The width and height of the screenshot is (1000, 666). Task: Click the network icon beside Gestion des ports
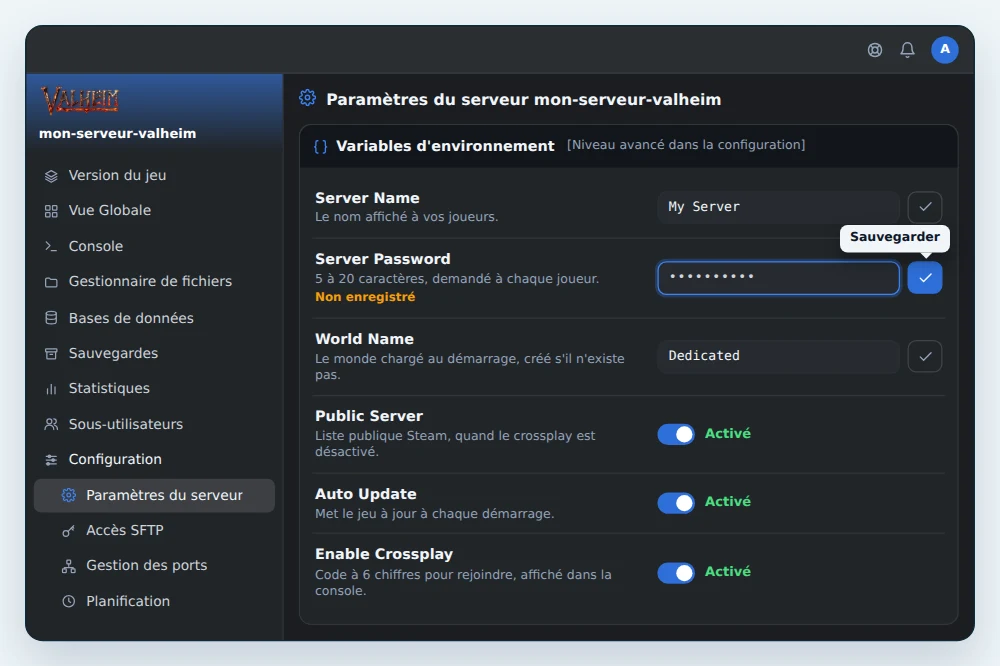click(x=69, y=566)
